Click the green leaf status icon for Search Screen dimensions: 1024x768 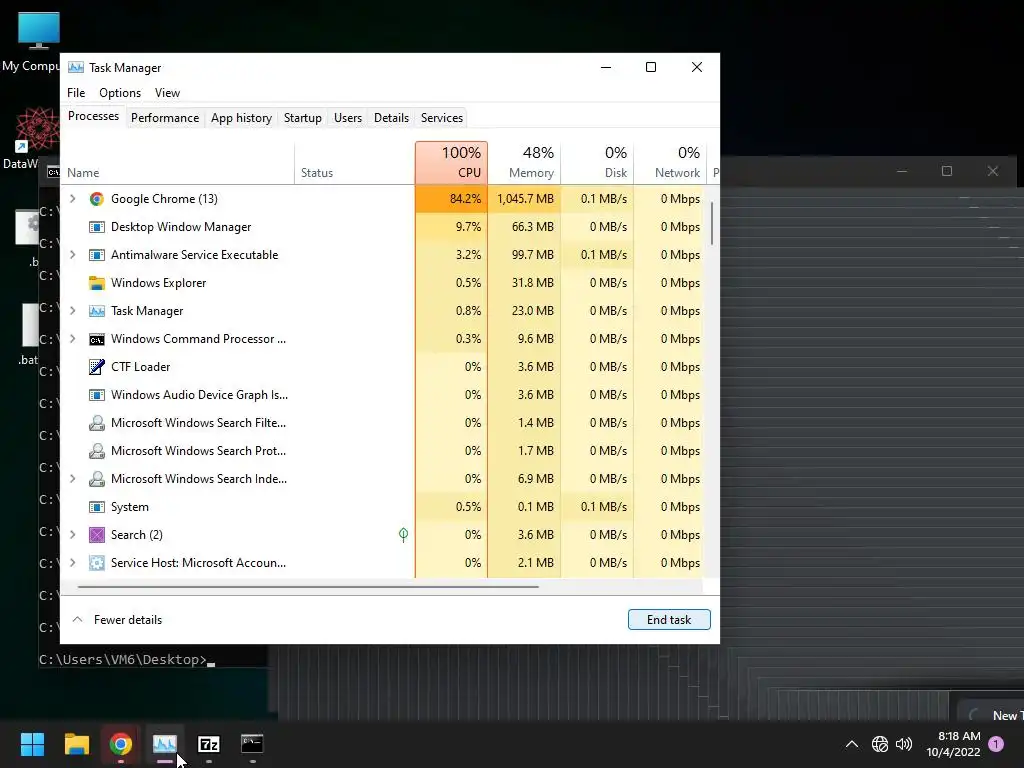coord(404,535)
